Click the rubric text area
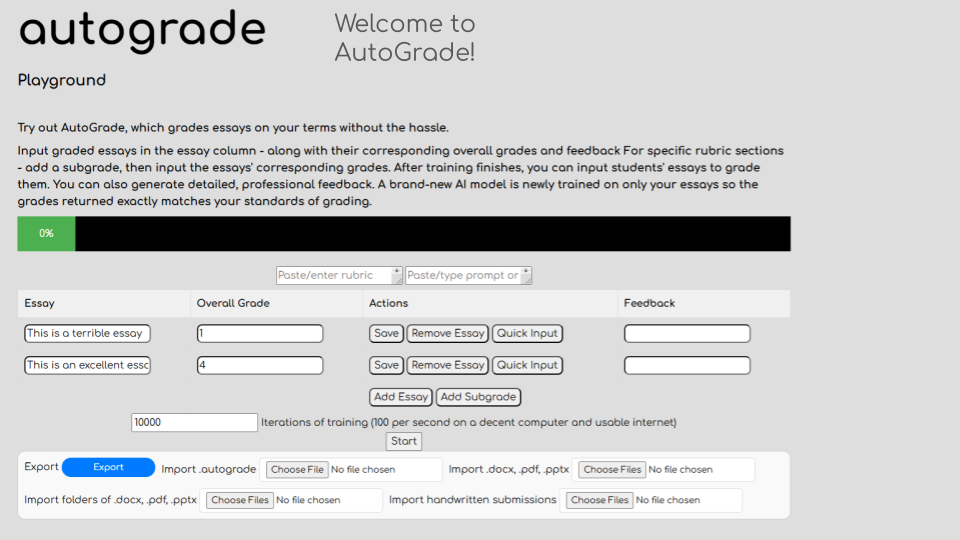 click(x=339, y=276)
